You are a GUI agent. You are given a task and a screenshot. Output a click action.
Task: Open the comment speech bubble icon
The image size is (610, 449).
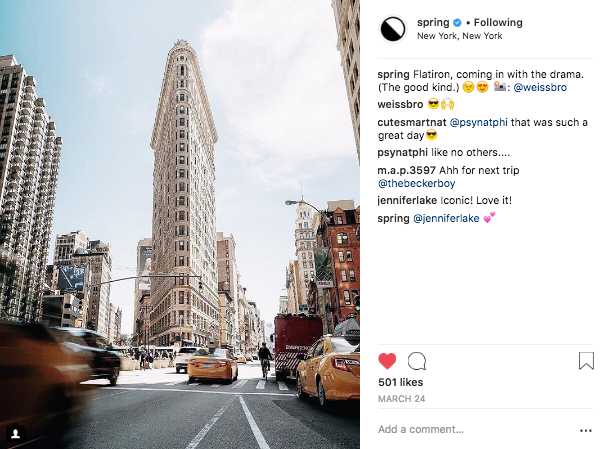pos(417,361)
